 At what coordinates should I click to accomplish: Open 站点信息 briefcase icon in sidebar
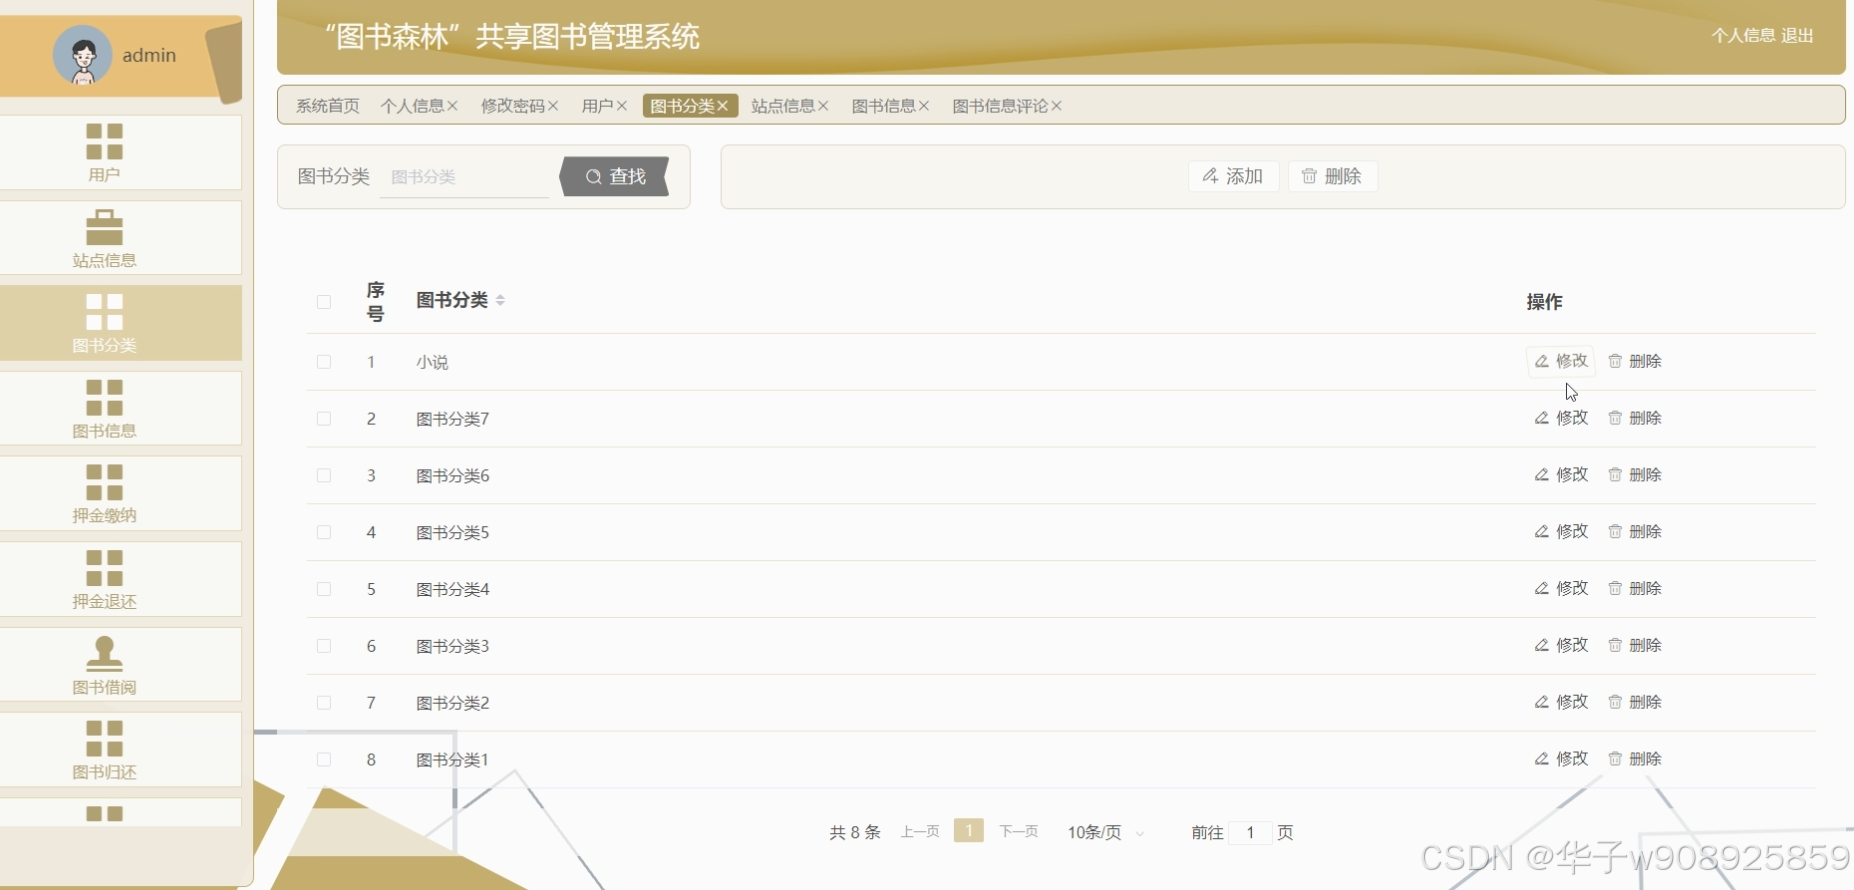tap(104, 227)
